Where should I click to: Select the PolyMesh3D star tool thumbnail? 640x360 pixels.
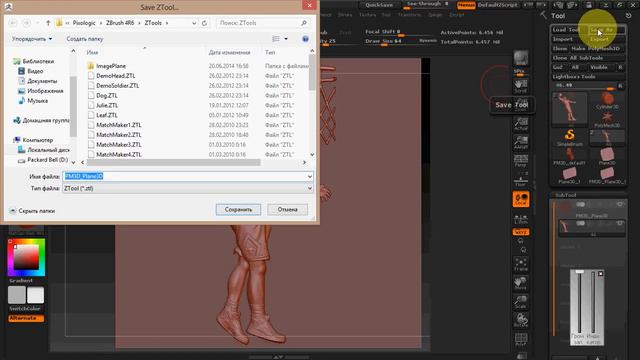click(607, 120)
